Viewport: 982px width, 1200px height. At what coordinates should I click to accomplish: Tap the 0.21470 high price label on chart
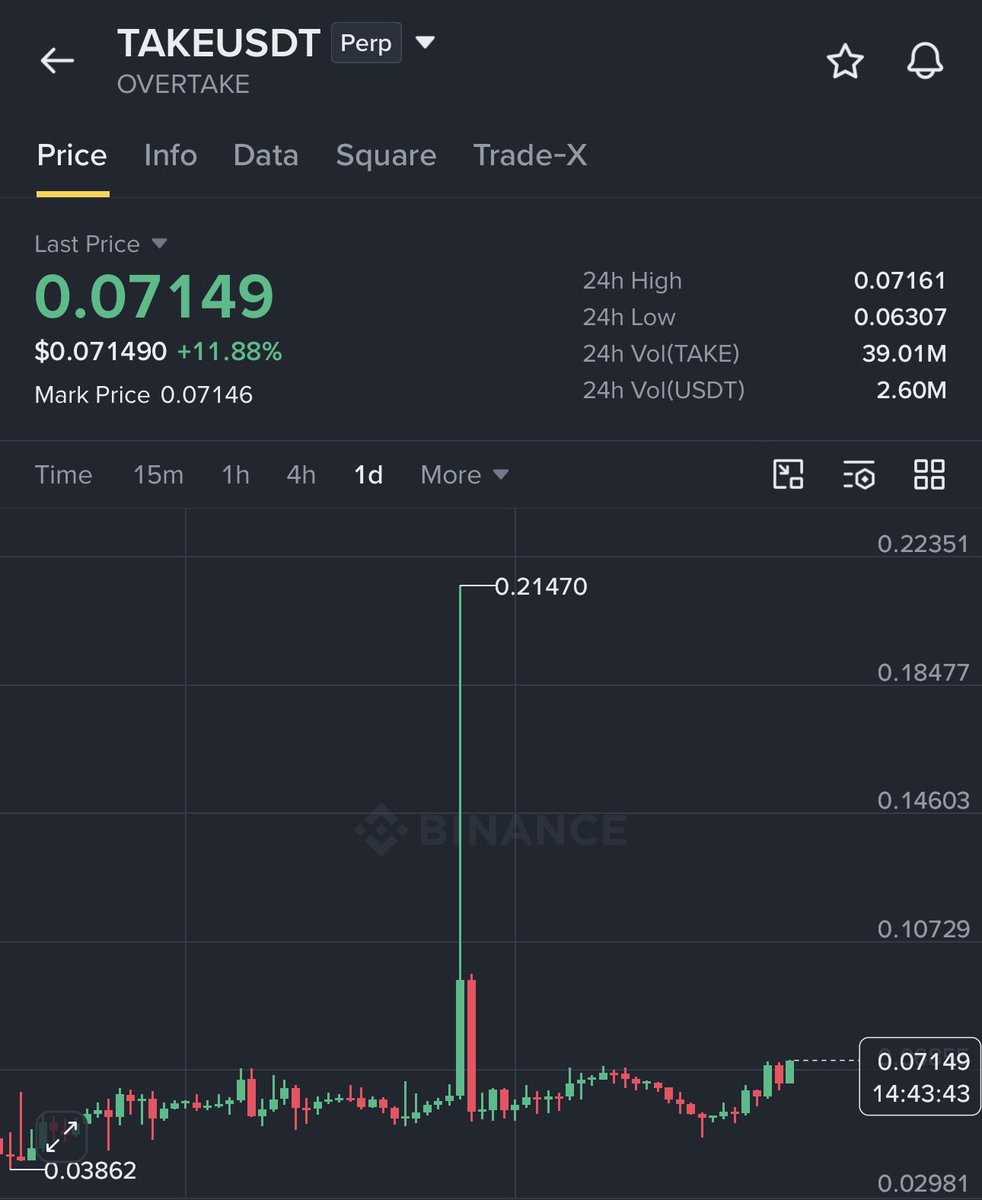click(x=541, y=587)
